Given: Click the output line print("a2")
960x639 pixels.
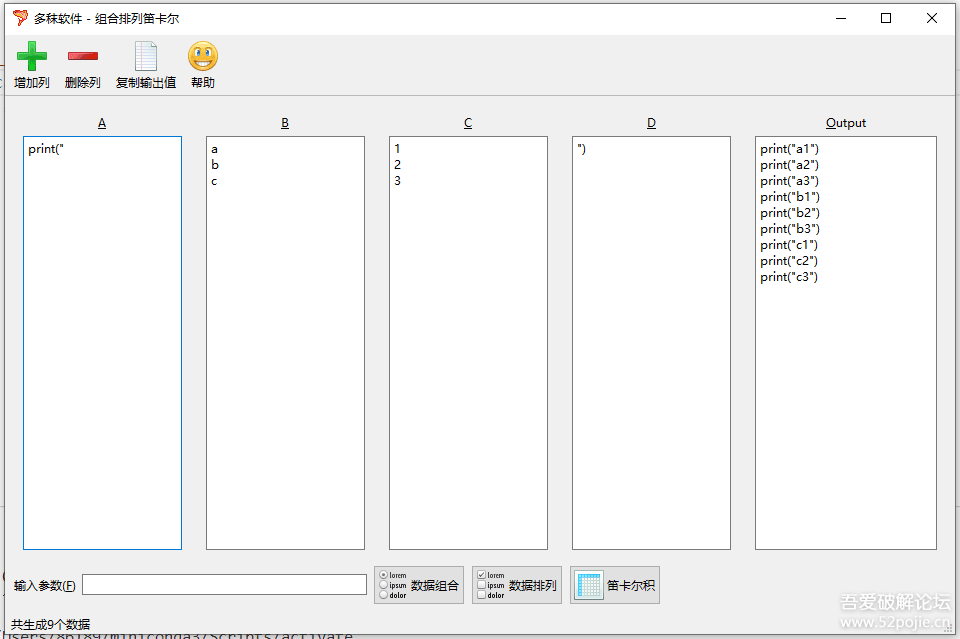Looking at the screenshot, I should pos(789,165).
